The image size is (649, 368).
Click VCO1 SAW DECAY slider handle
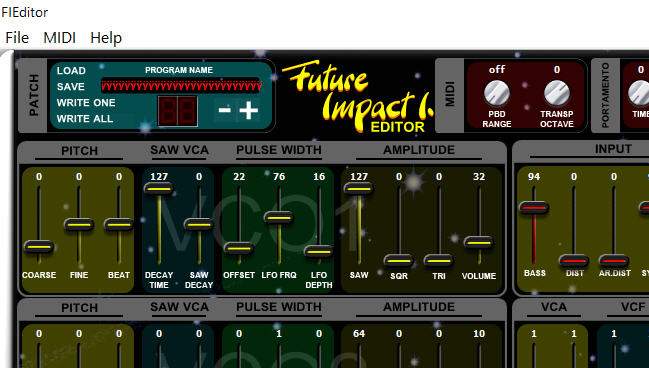tap(199, 225)
